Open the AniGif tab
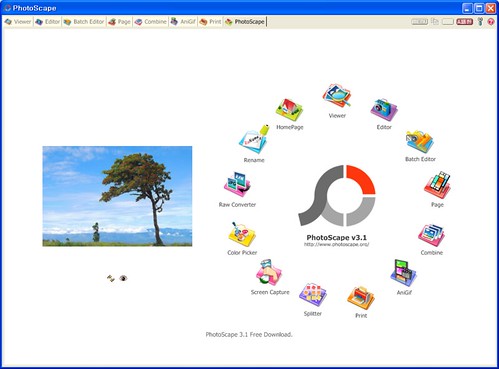Image resolution: width=499 pixels, height=369 pixels. 183,22
